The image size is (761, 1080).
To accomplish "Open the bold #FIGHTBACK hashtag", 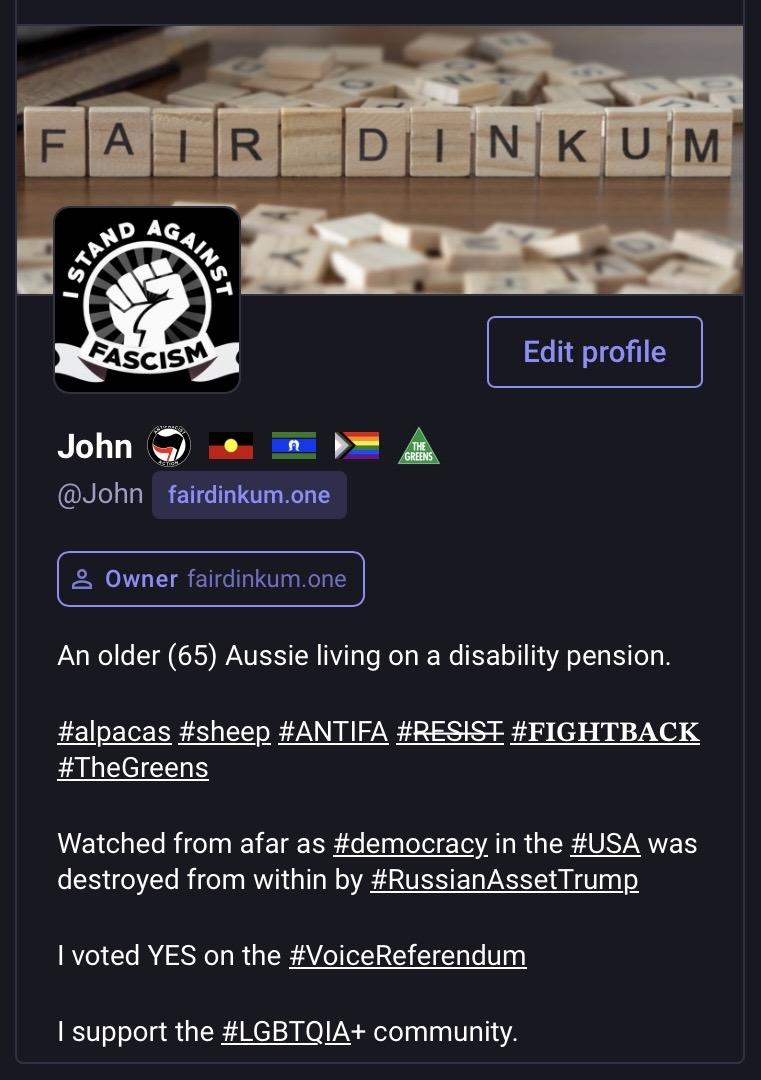I will point(605,731).
